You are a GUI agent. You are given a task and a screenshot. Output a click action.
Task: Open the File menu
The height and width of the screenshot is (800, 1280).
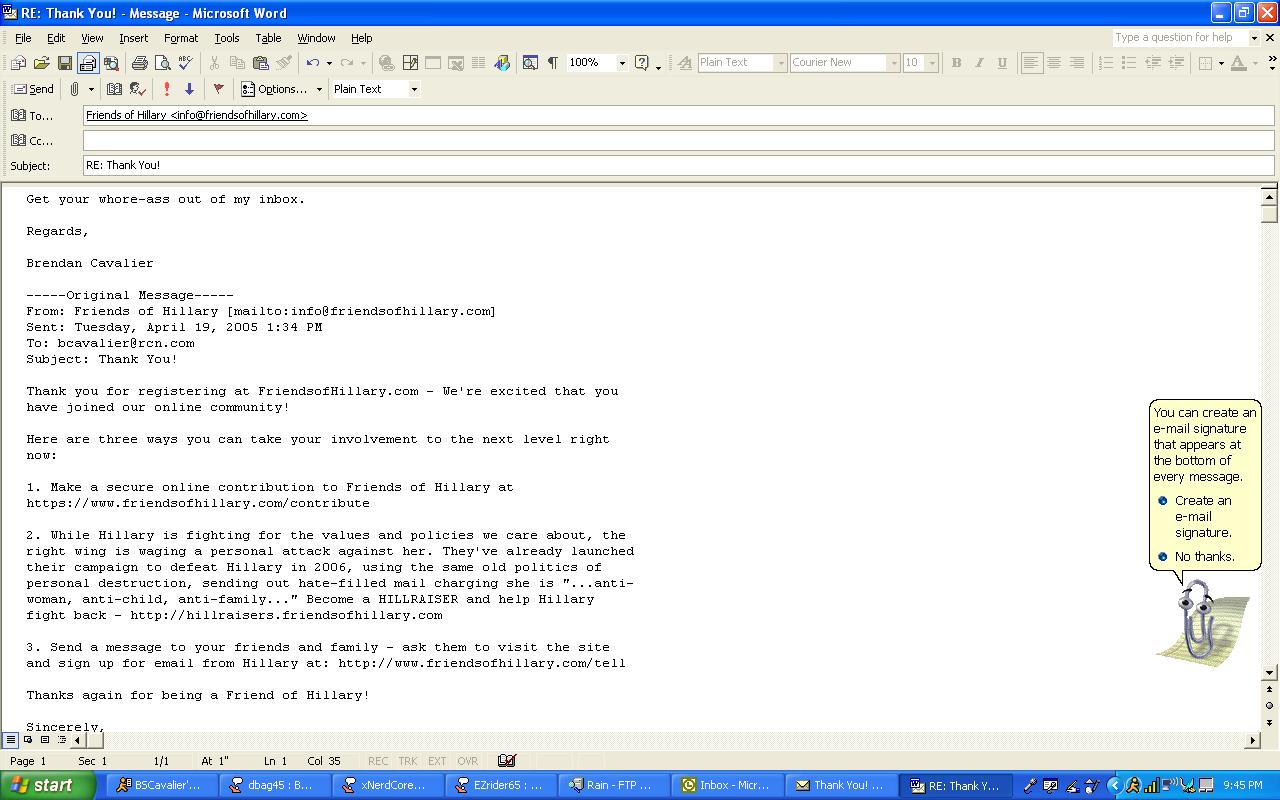(x=23, y=38)
